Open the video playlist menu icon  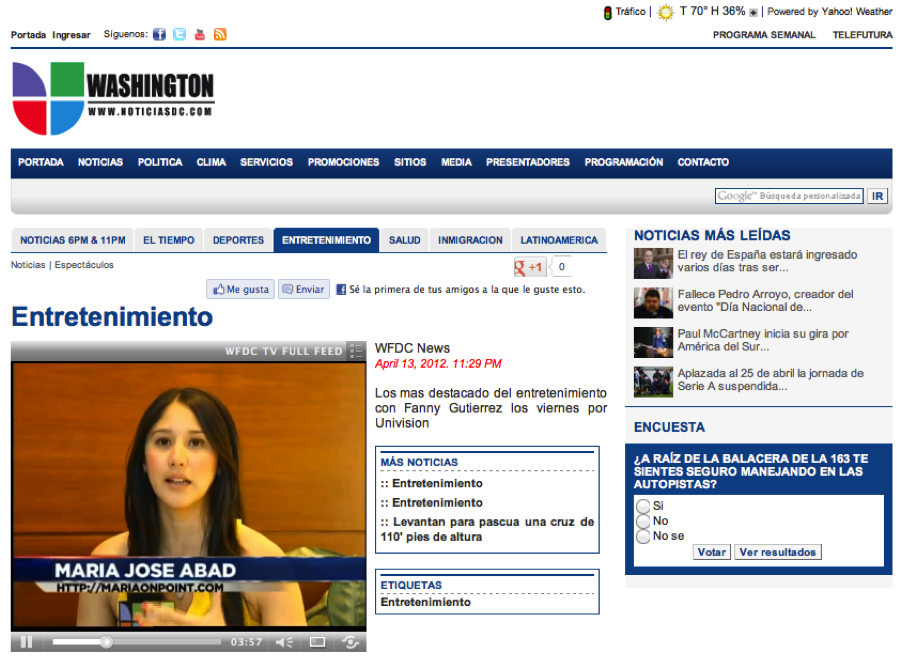(x=357, y=350)
